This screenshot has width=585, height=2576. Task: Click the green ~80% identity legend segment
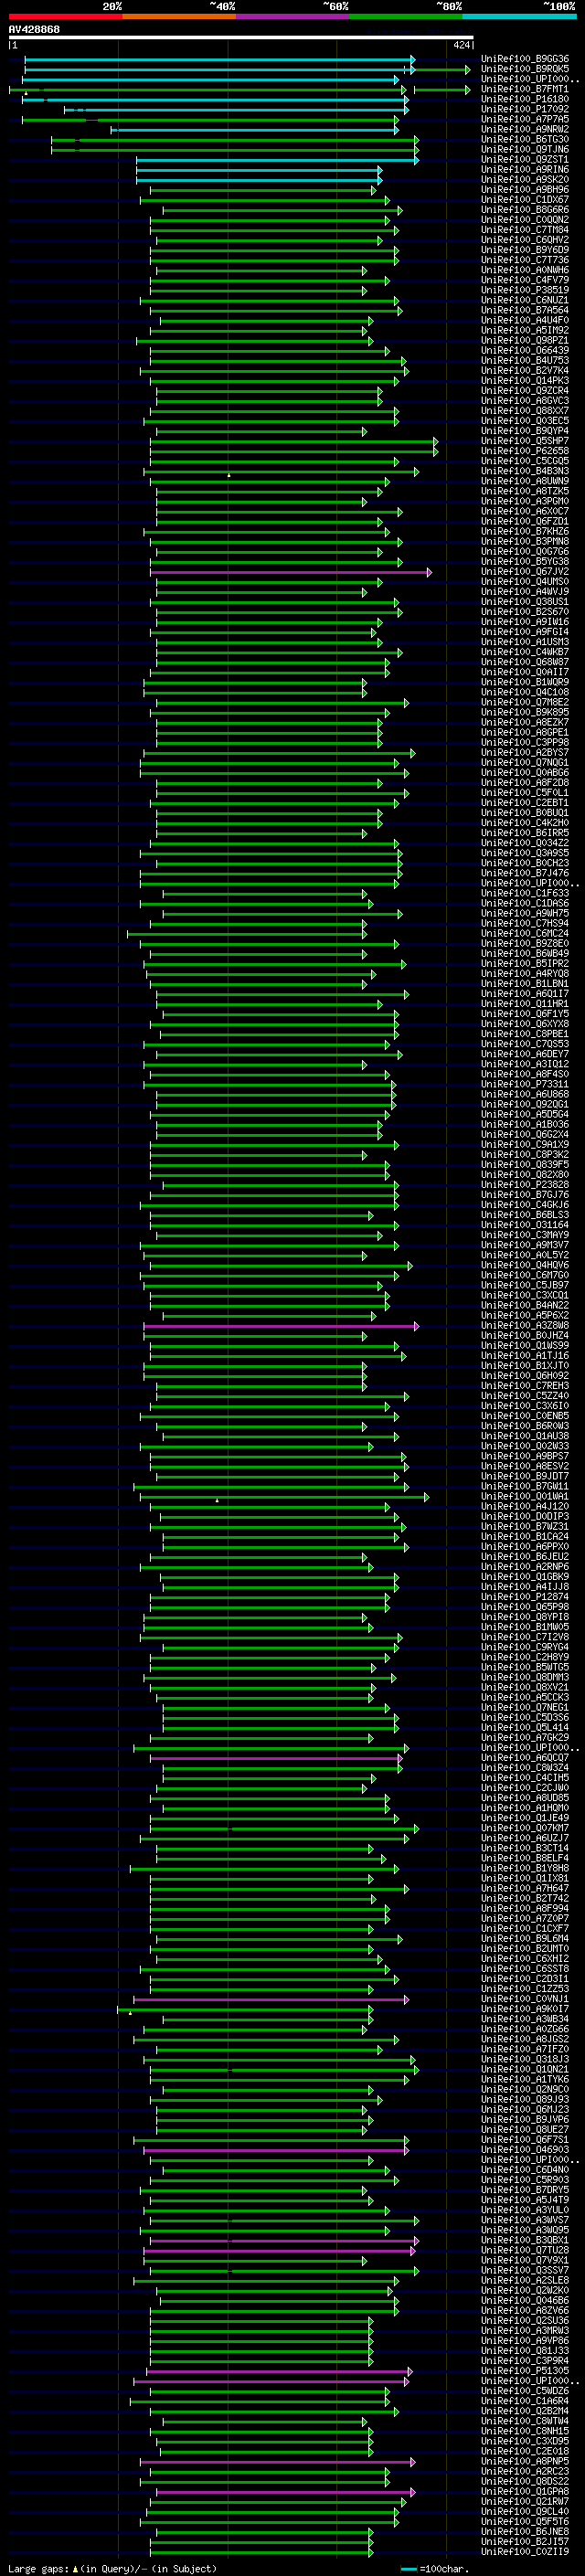point(406,16)
